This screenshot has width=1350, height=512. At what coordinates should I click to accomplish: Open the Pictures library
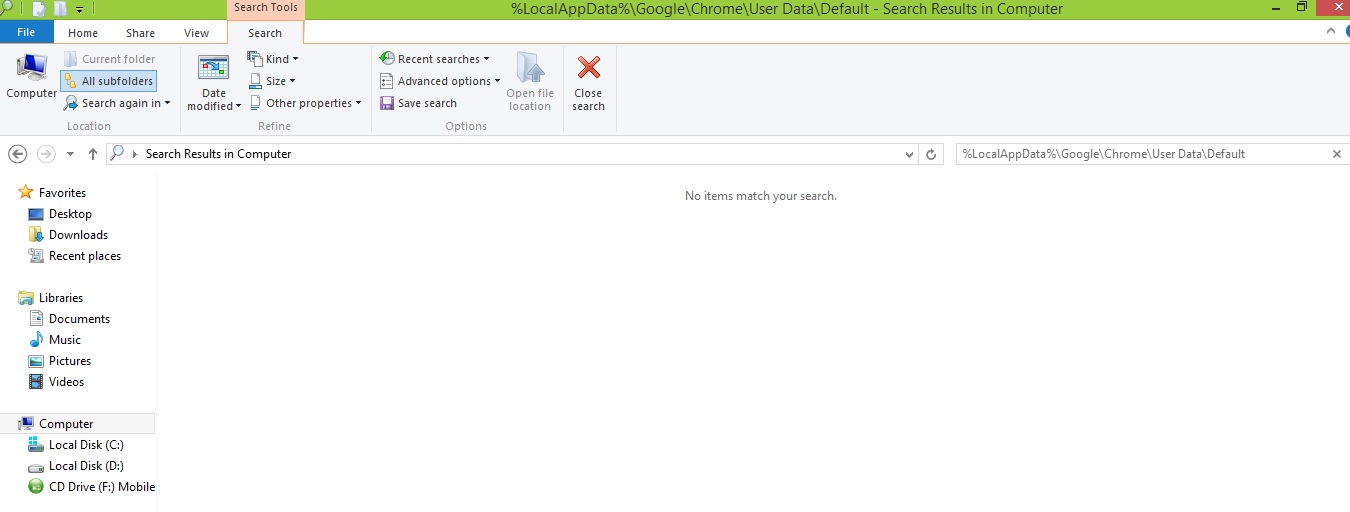point(70,361)
